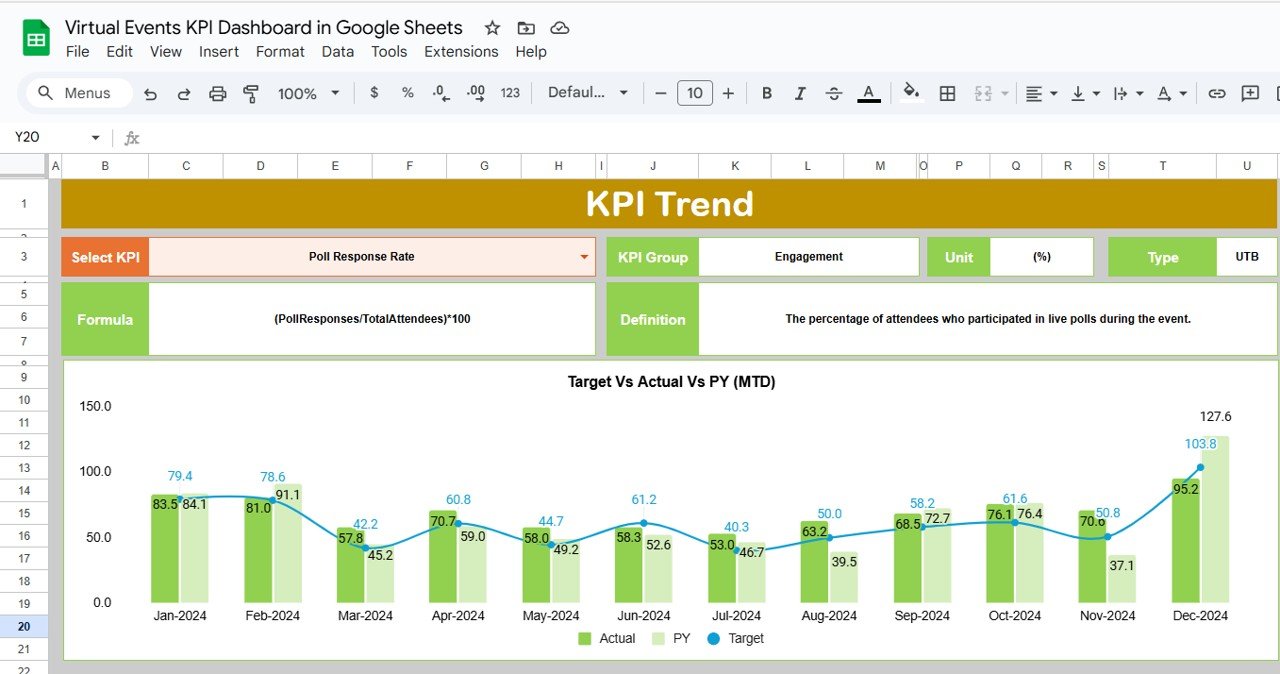Open the File menu

77,51
